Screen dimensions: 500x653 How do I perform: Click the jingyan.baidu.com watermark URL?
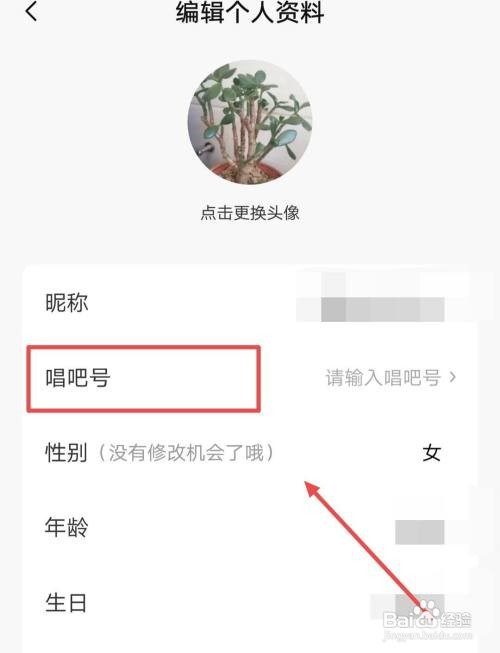(x=428, y=636)
